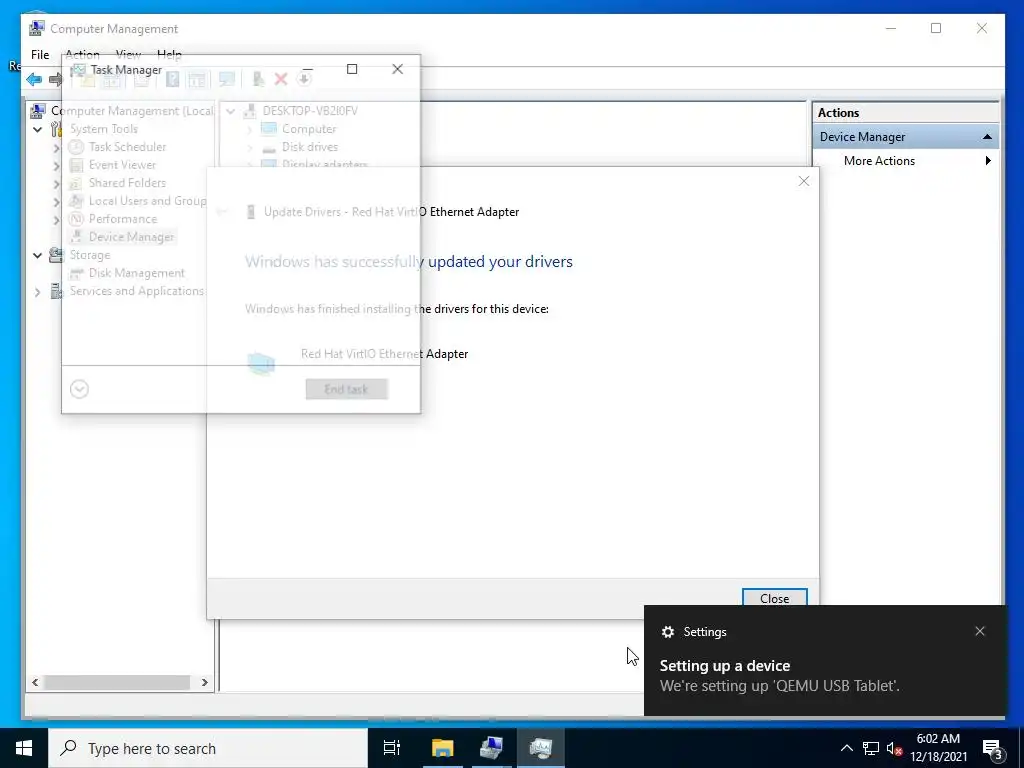This screenshot has height=768, width=1024.
Task: Show hidden system tray icons
Action: (x=846, y=748)
